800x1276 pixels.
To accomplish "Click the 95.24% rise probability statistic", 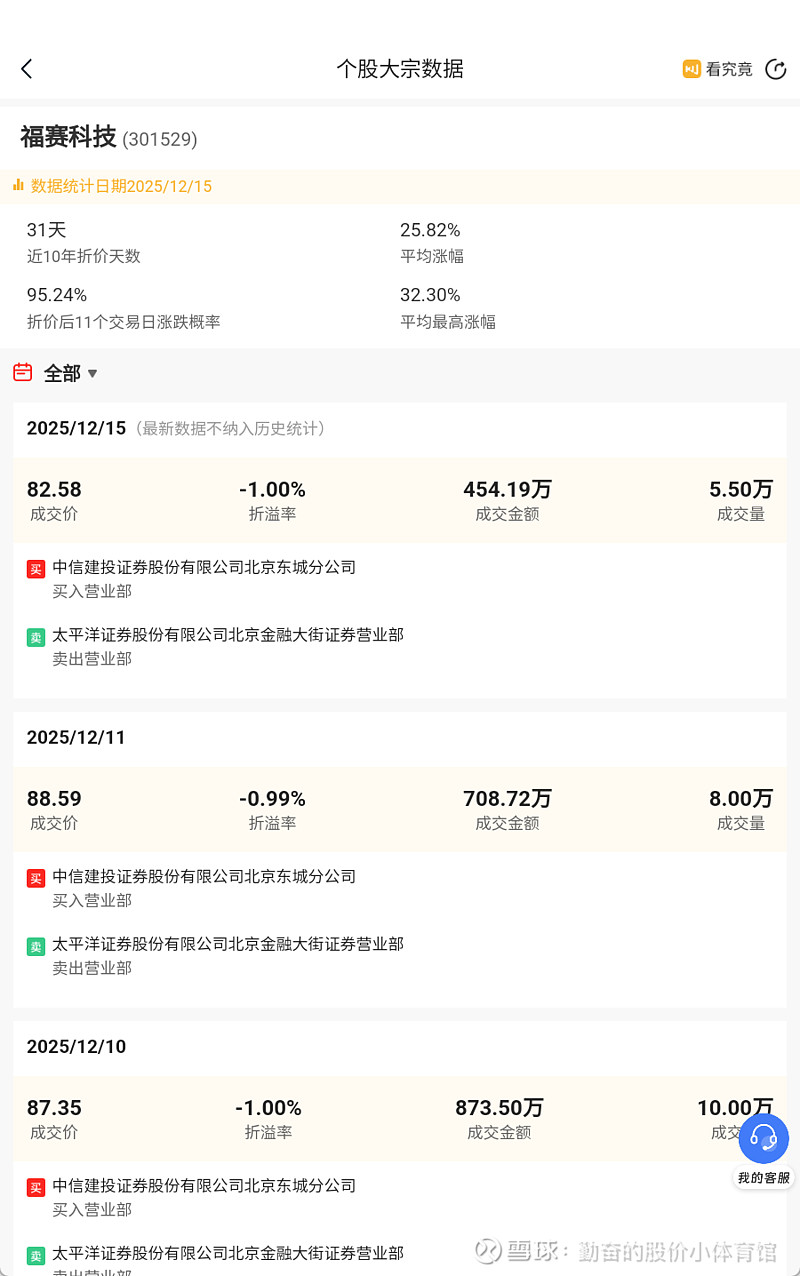I will 57,295.
